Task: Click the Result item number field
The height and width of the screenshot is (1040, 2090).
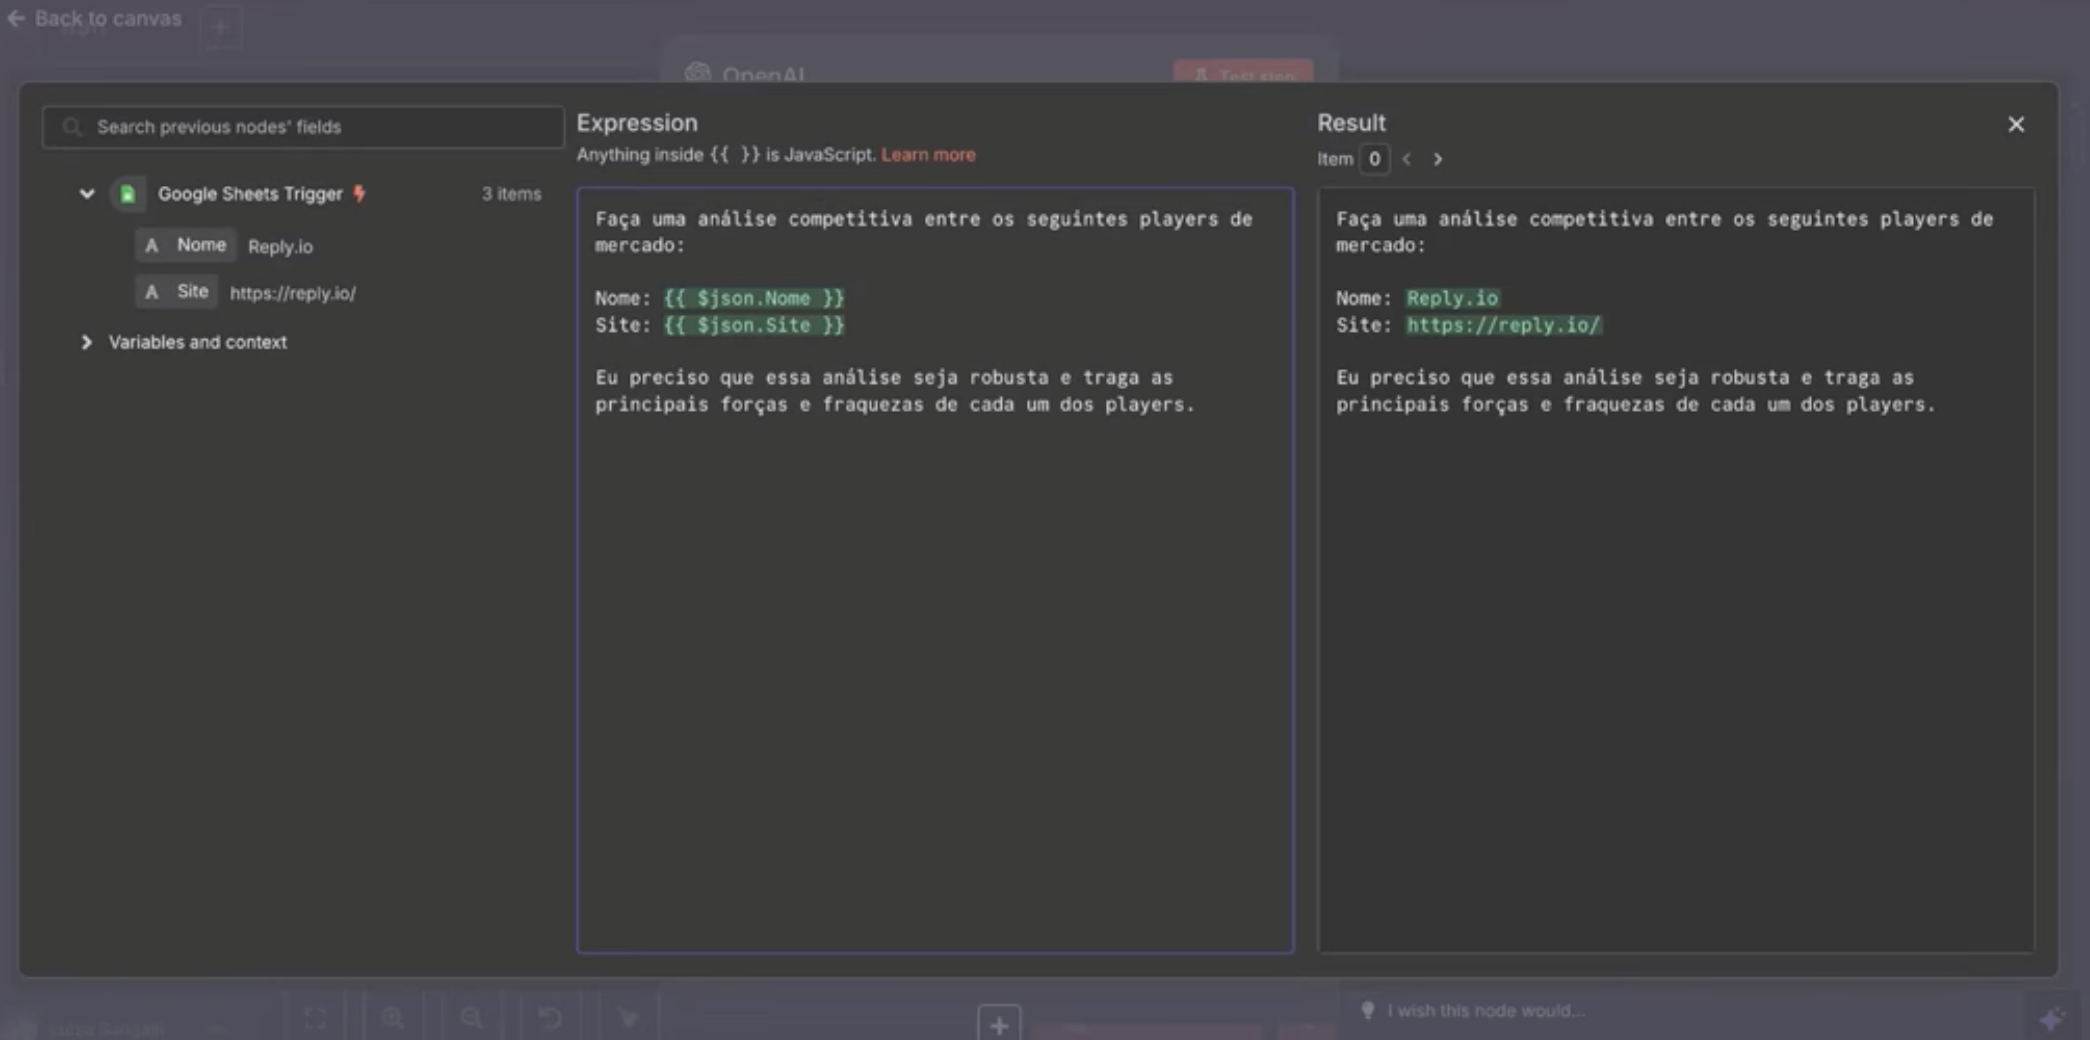Action: [1374, 159]
